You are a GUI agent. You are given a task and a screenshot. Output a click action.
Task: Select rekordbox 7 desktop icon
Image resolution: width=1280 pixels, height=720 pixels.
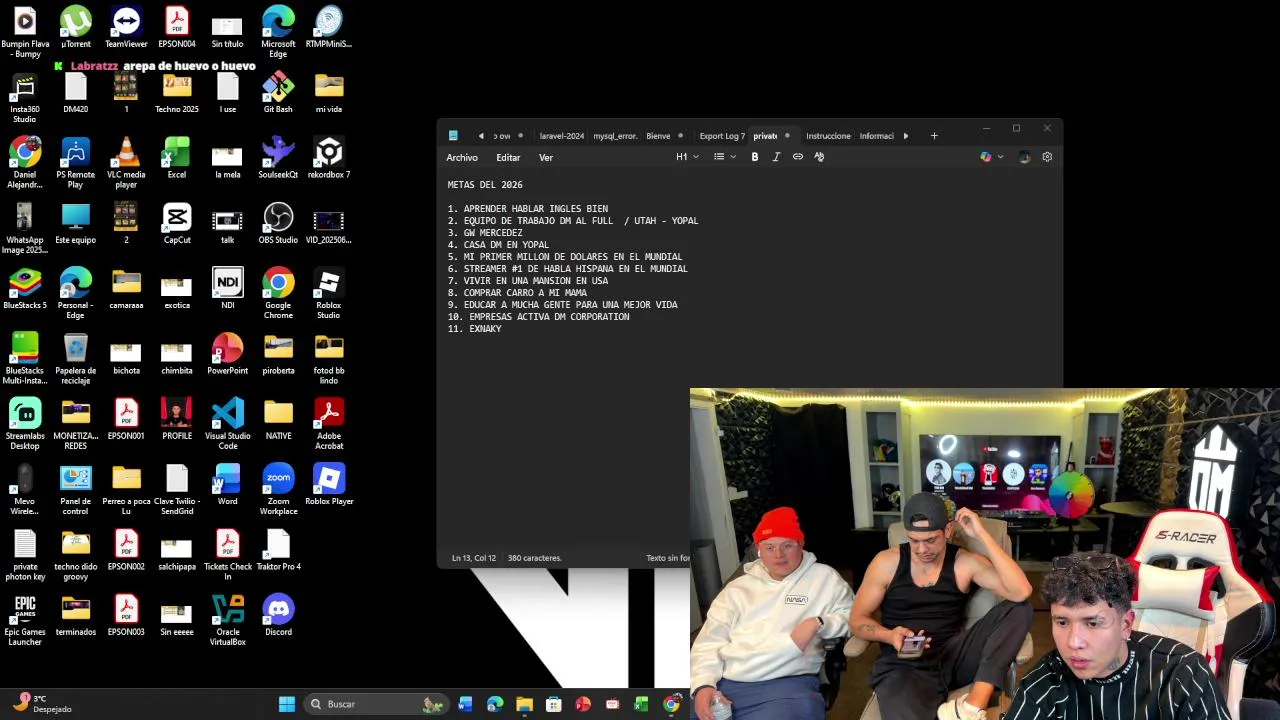point(329,158)
